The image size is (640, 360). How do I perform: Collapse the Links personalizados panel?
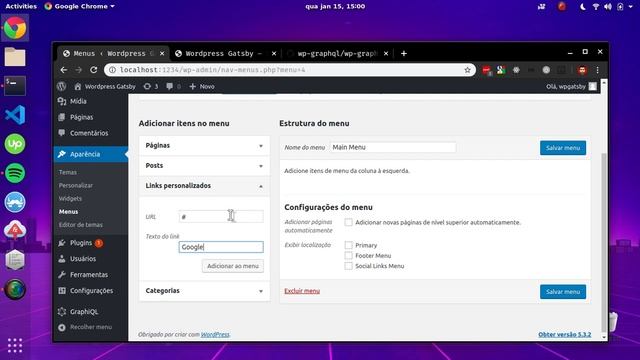[204, 186]
